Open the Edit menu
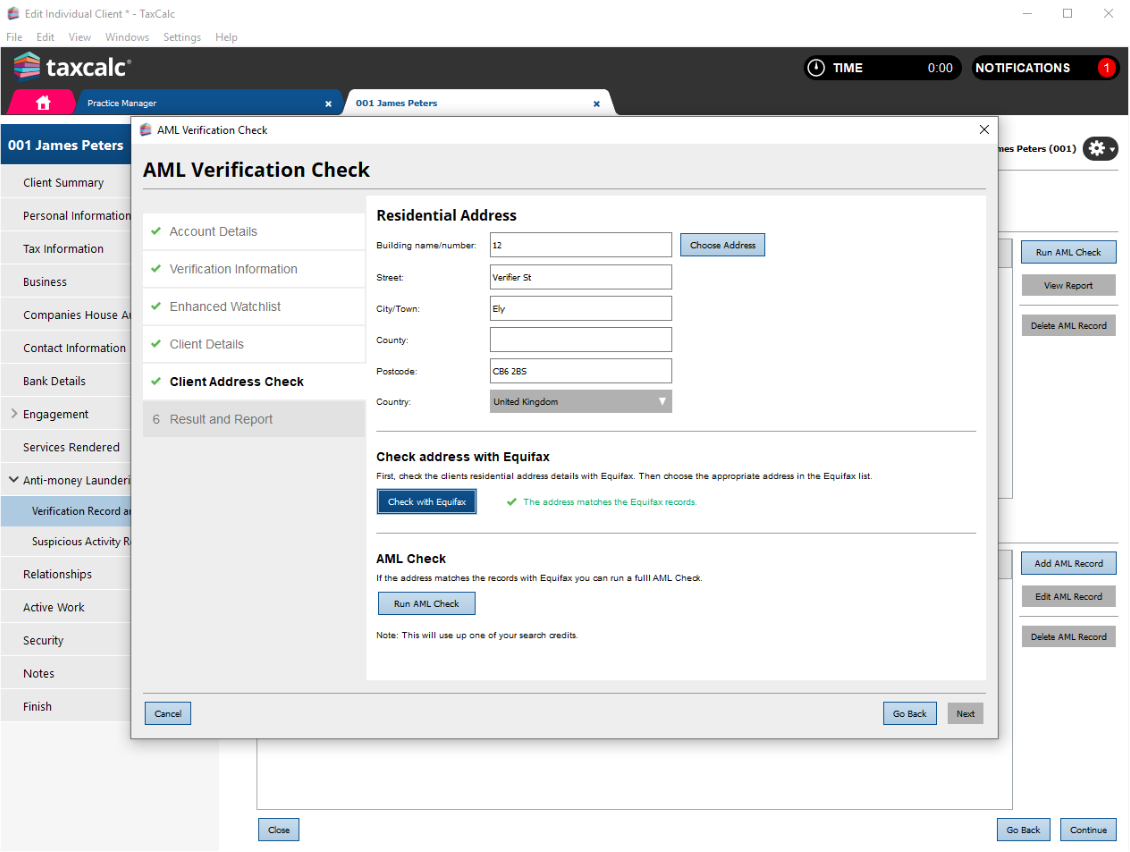The width and height of the screenshot is (1130, 852). [45, 37]
